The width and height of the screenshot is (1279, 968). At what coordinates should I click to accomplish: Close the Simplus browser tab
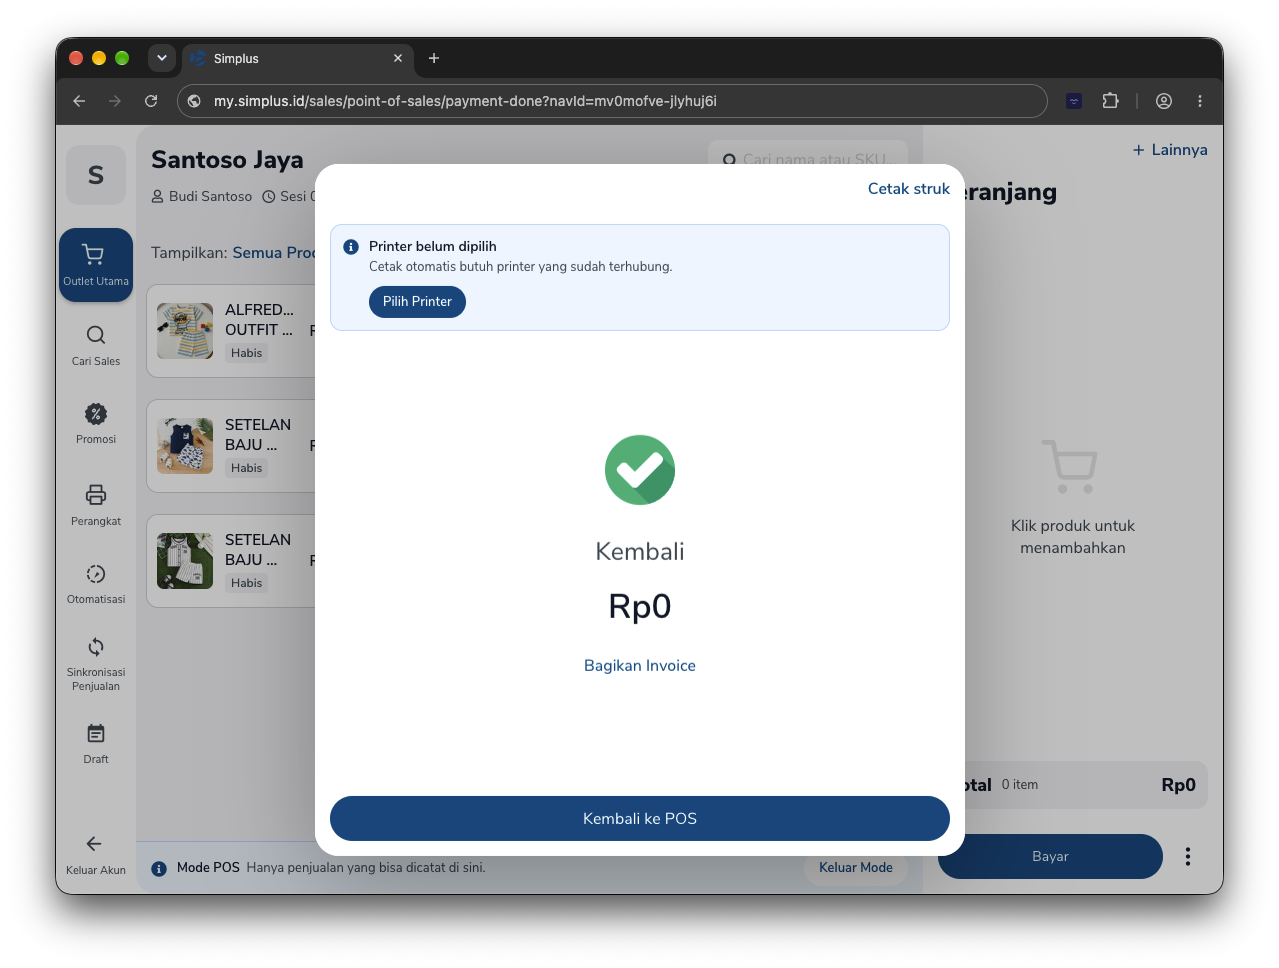coord(398,58)
